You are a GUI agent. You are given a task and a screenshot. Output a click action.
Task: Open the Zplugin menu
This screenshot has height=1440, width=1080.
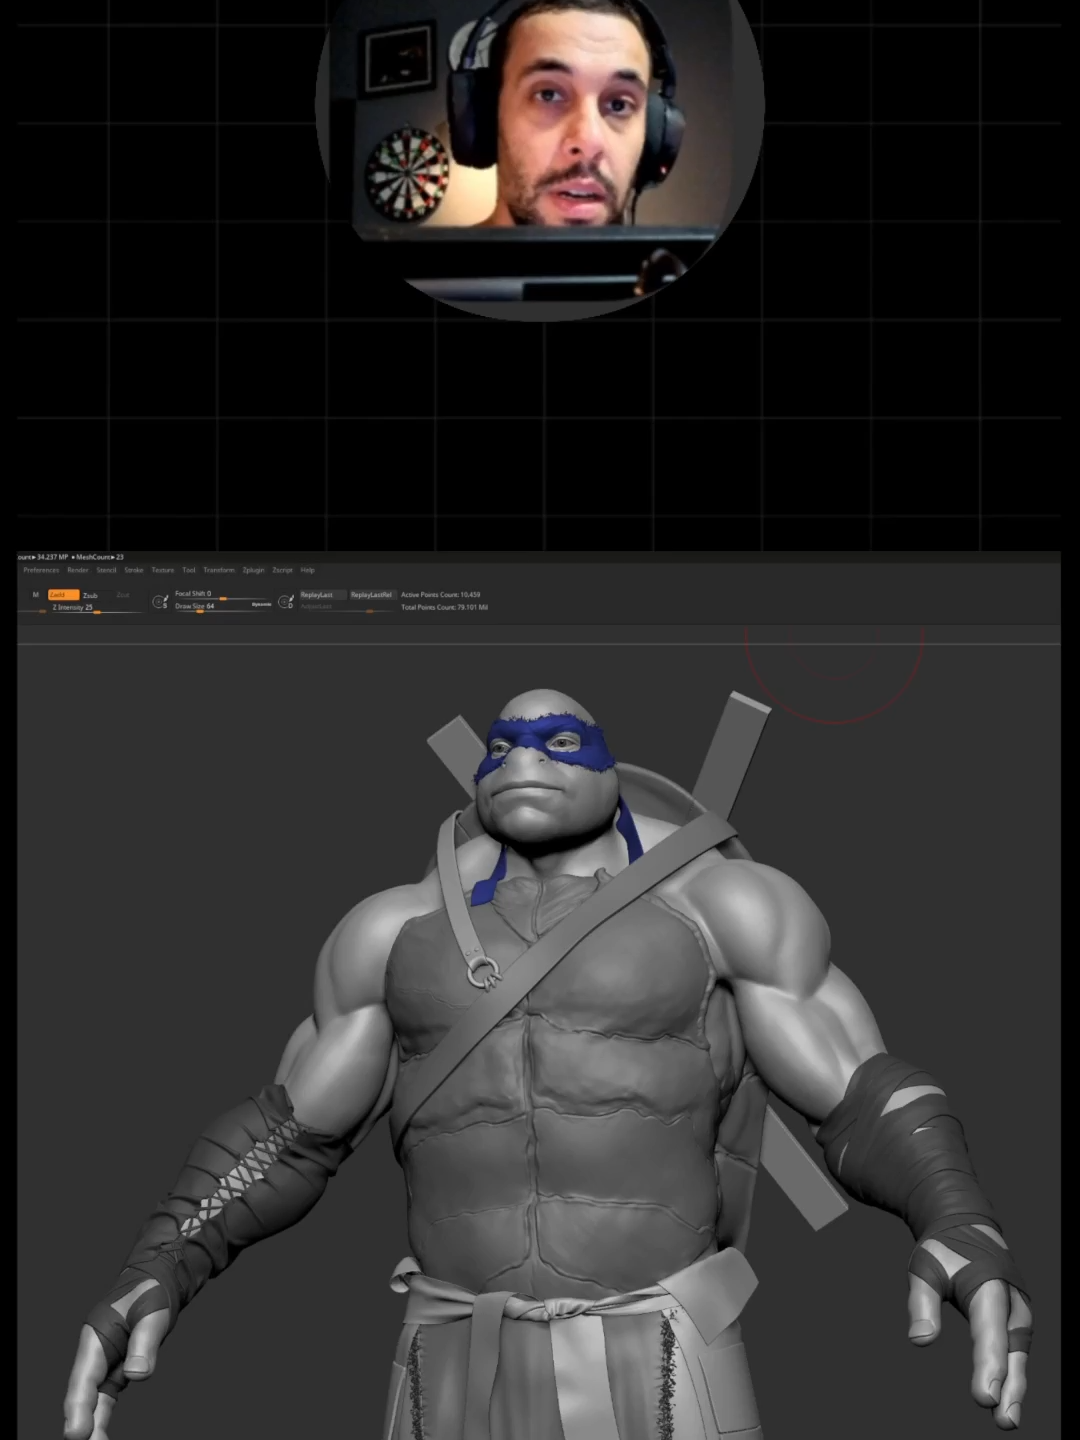click(253, 570)
